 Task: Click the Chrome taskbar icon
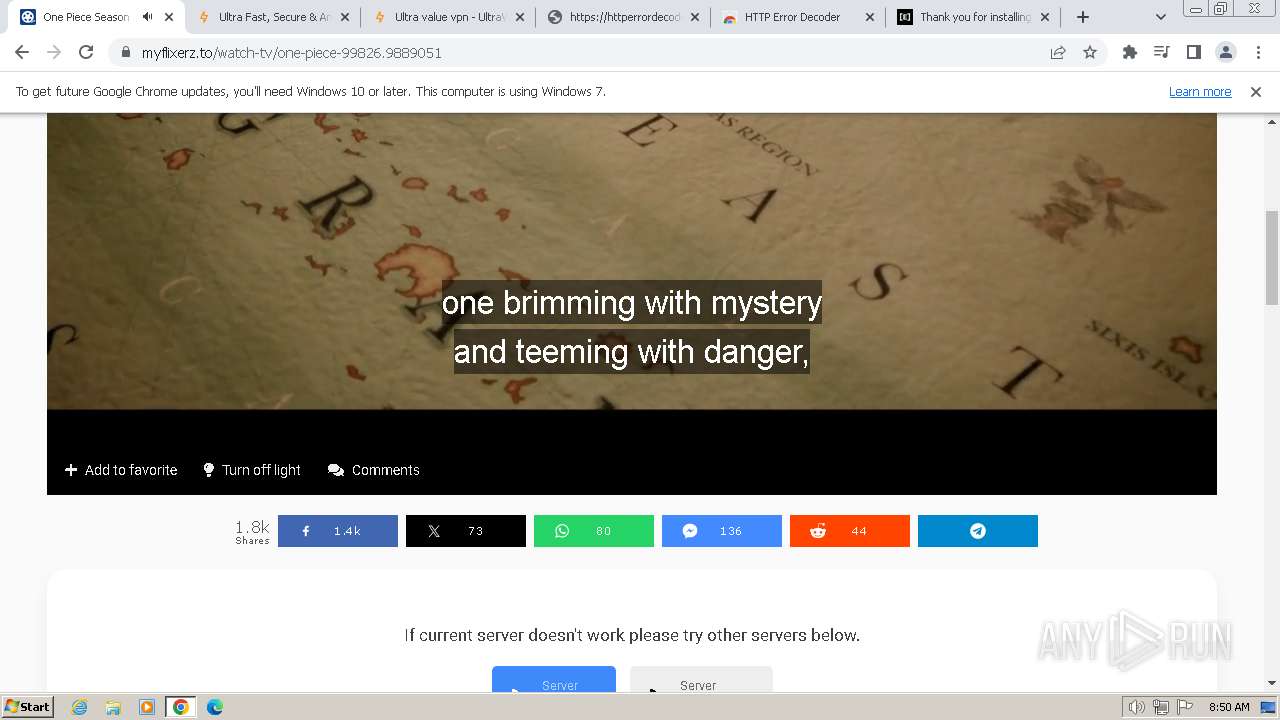point(180,707)
